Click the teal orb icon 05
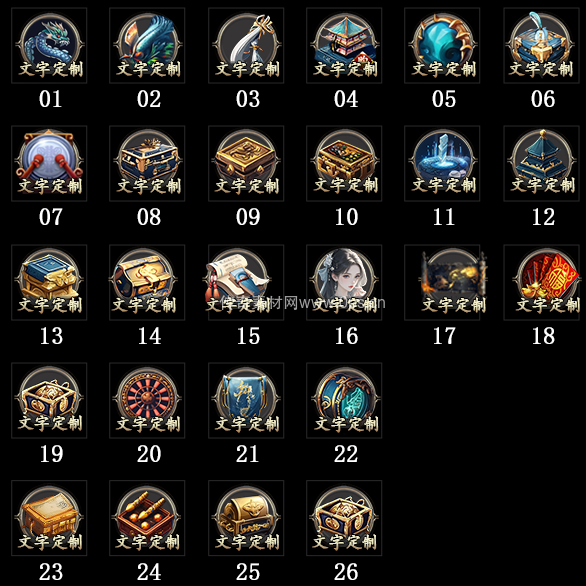586x586 pixels. (442, 45)
